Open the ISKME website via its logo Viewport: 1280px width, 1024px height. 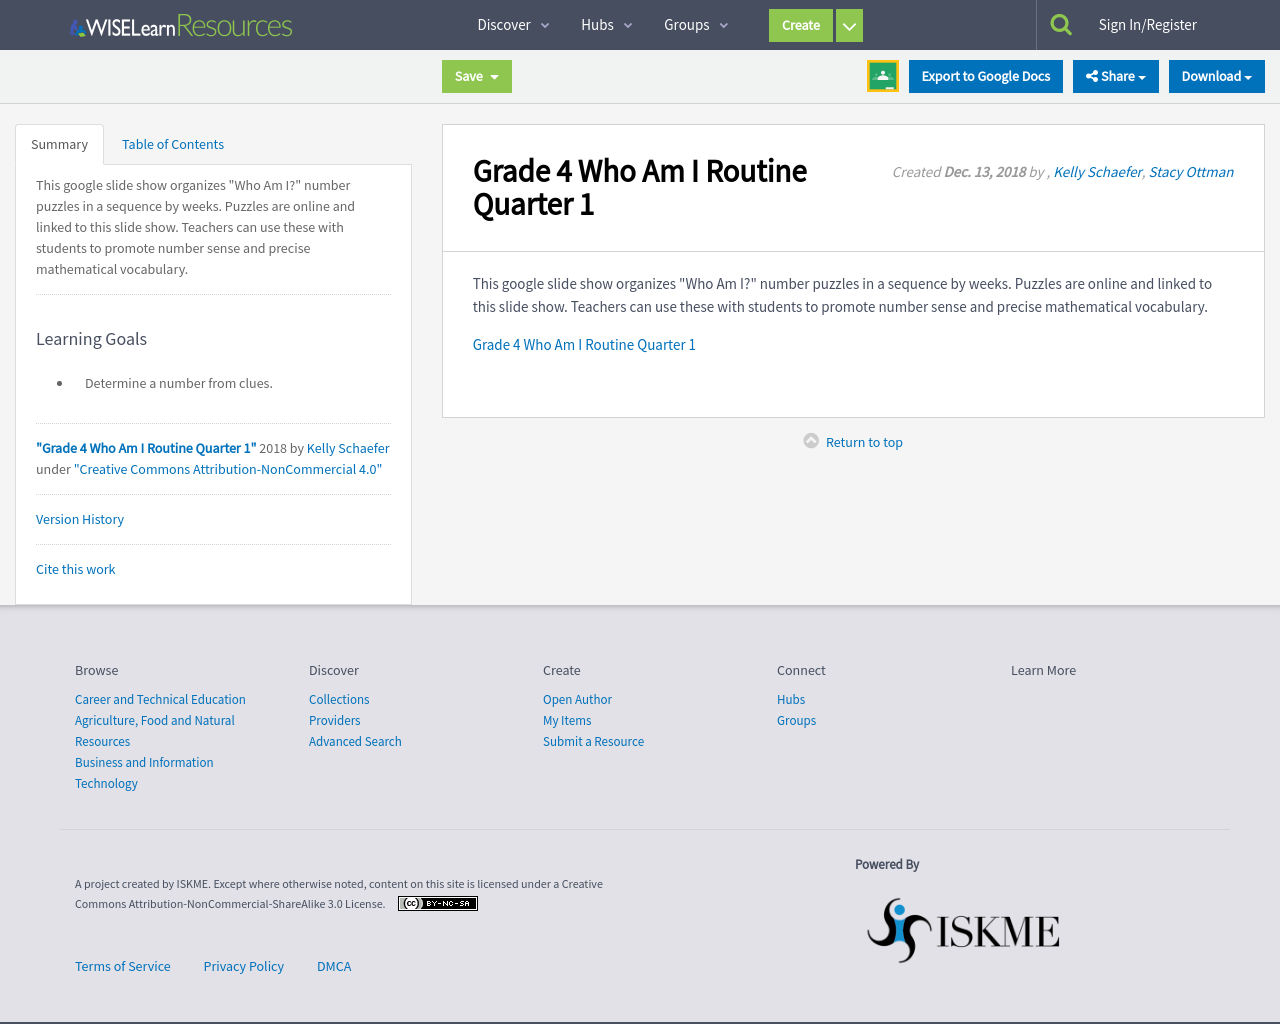tap(962, 929)
